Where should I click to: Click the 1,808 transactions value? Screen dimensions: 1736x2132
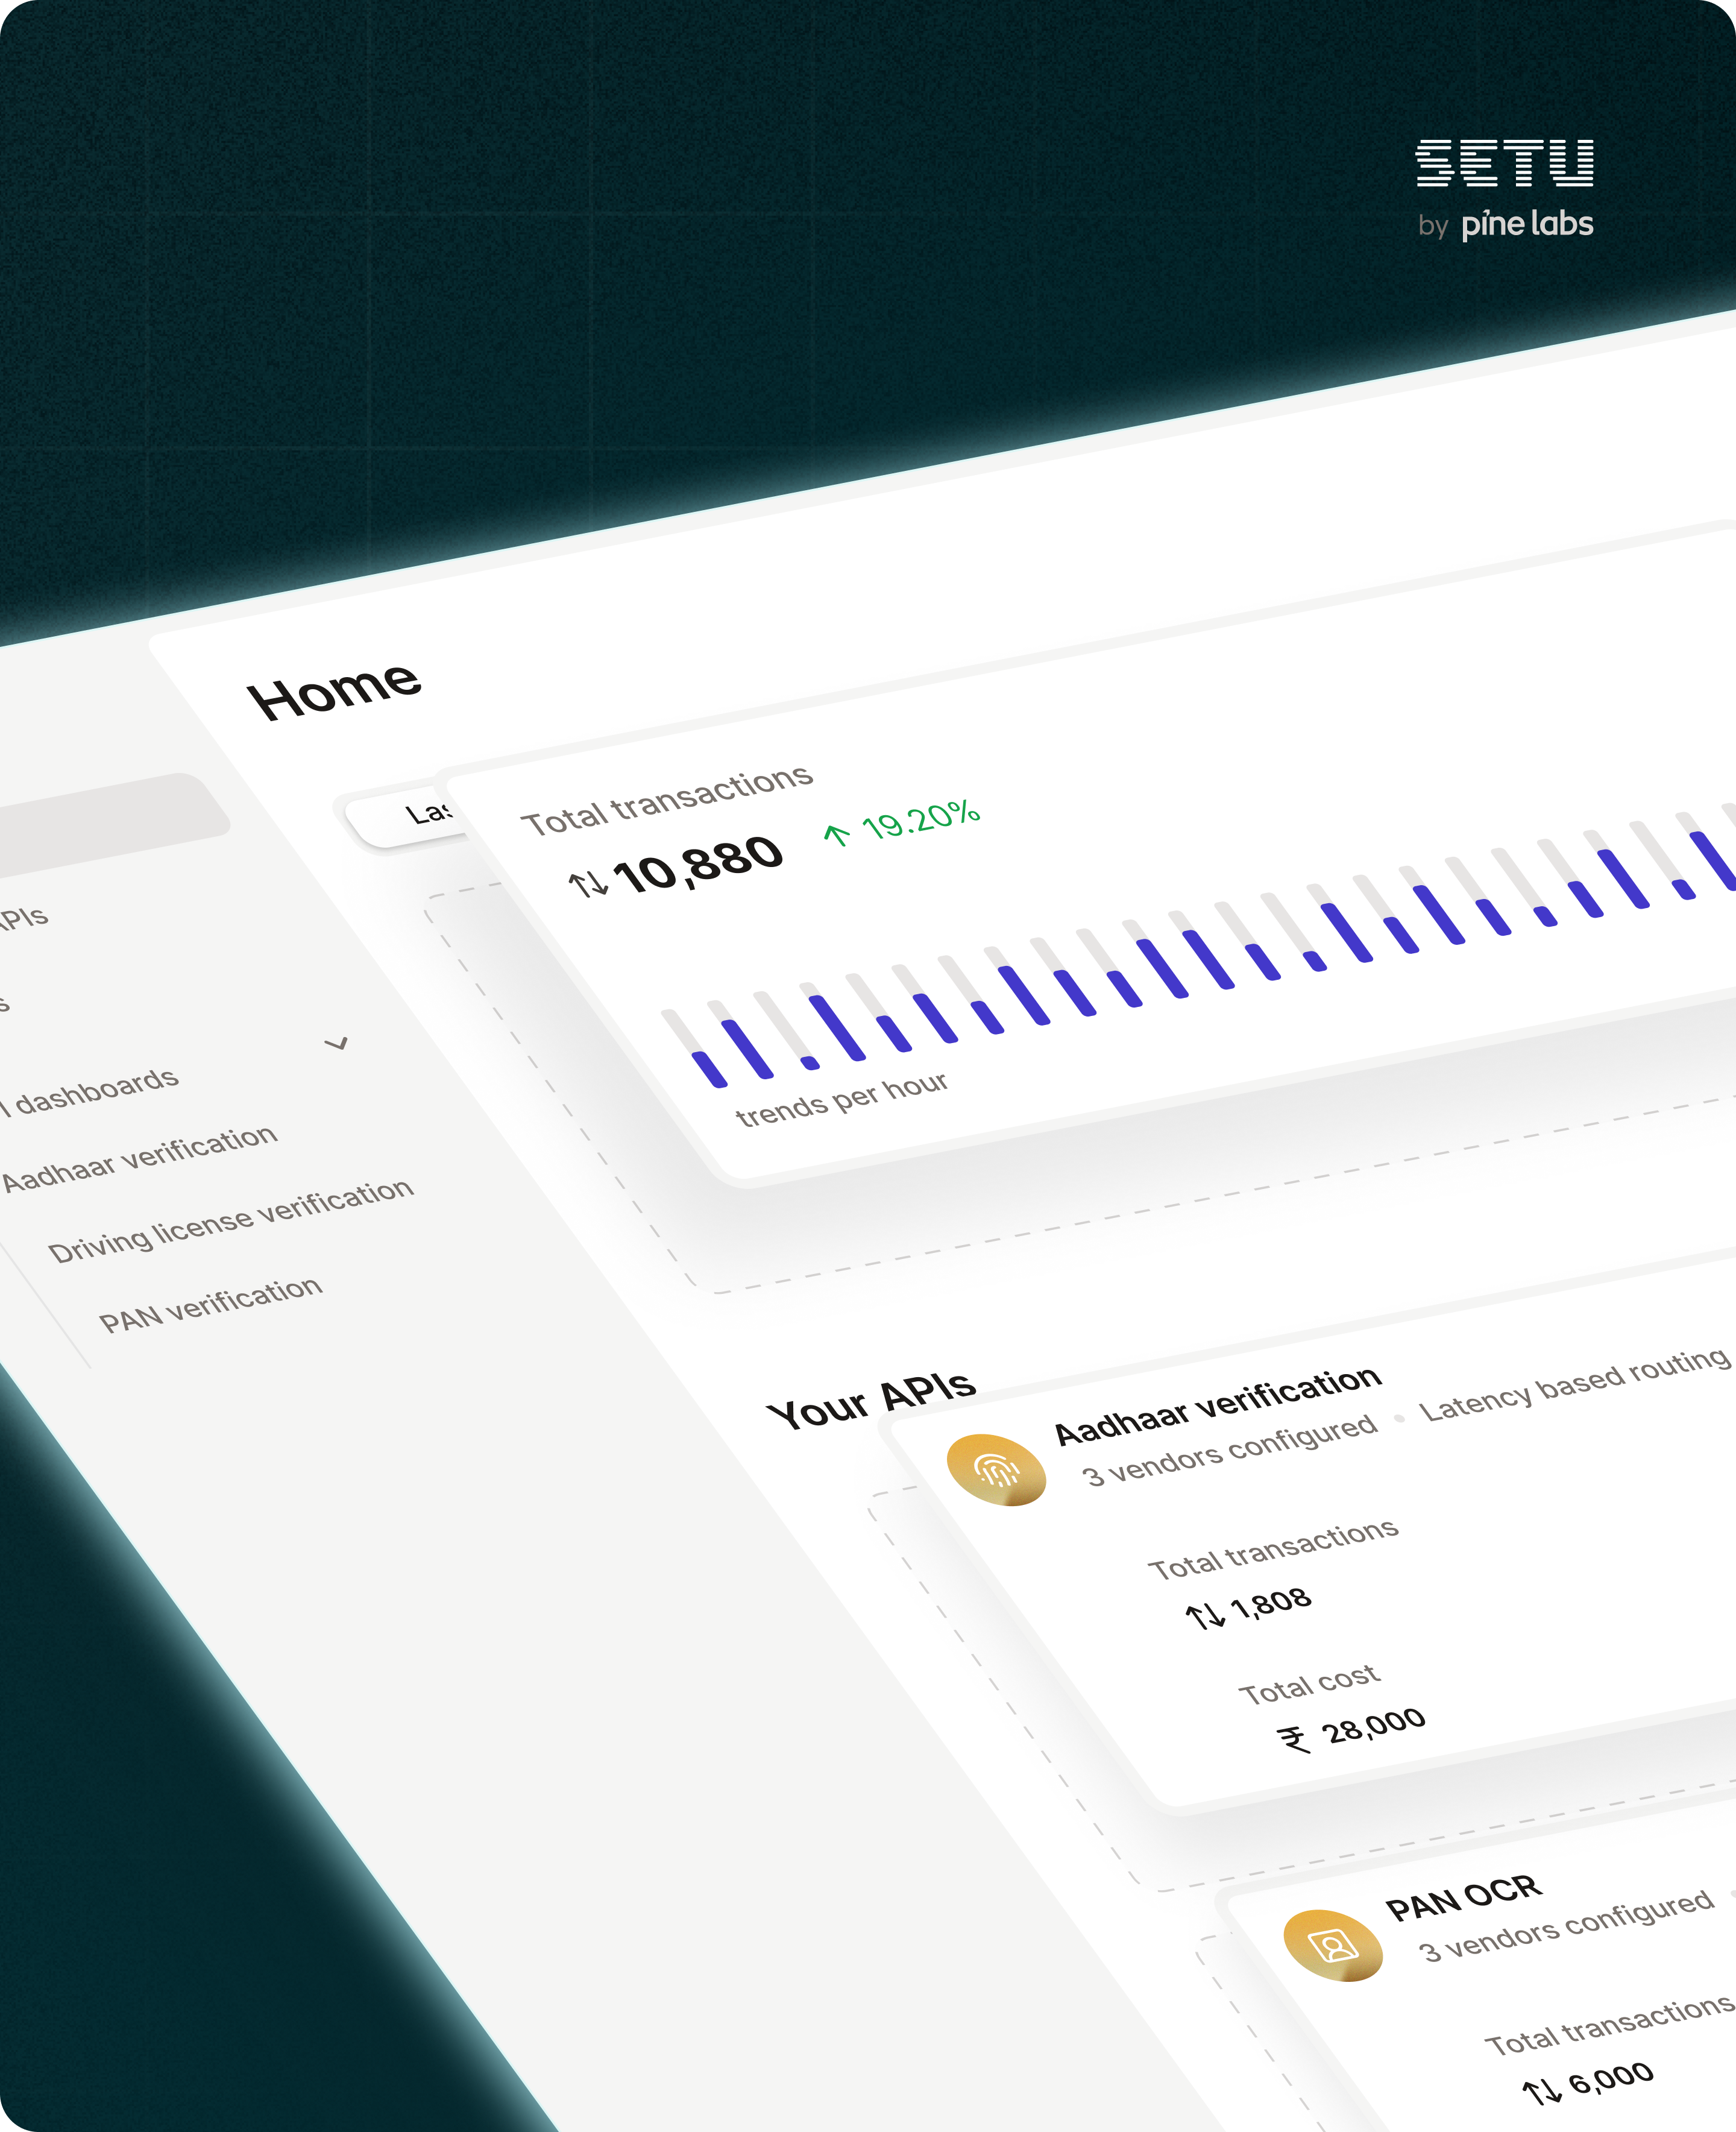pyautogui.click(x=1270, y=1604)
